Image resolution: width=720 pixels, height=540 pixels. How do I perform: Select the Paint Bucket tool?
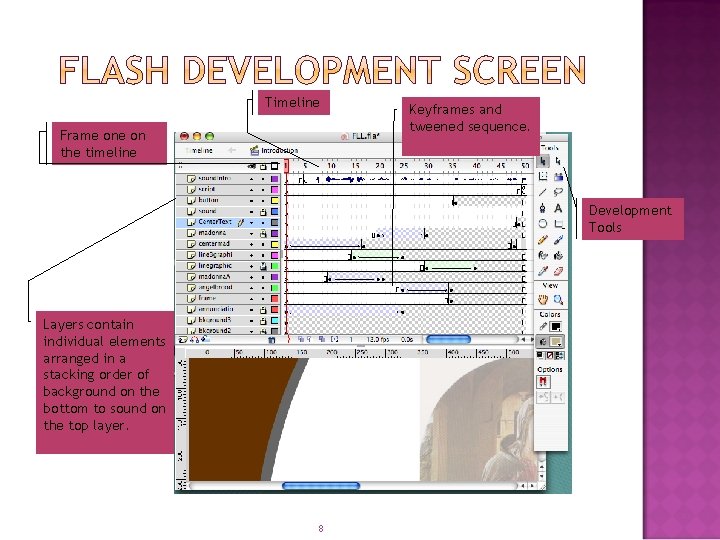(558, 255)
